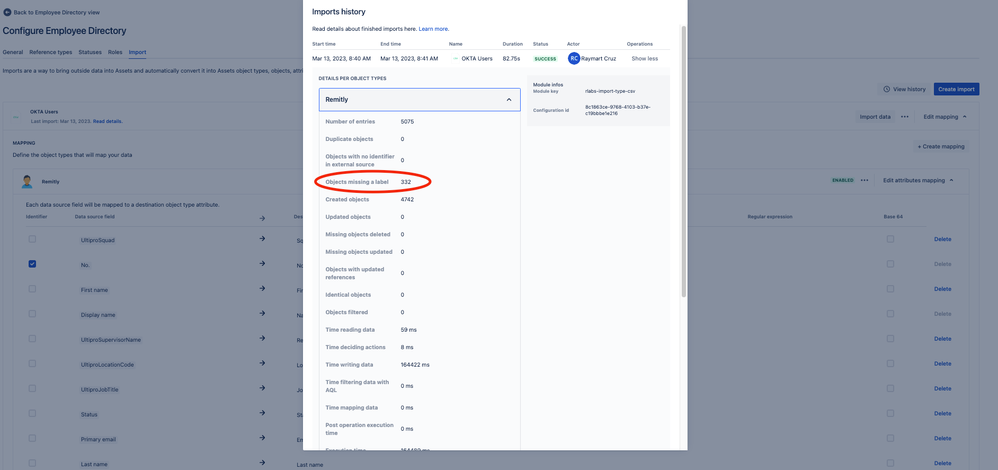Screen dimensions: 998x470
Task: Click the + Create mapping button
Action: point(941,146)
